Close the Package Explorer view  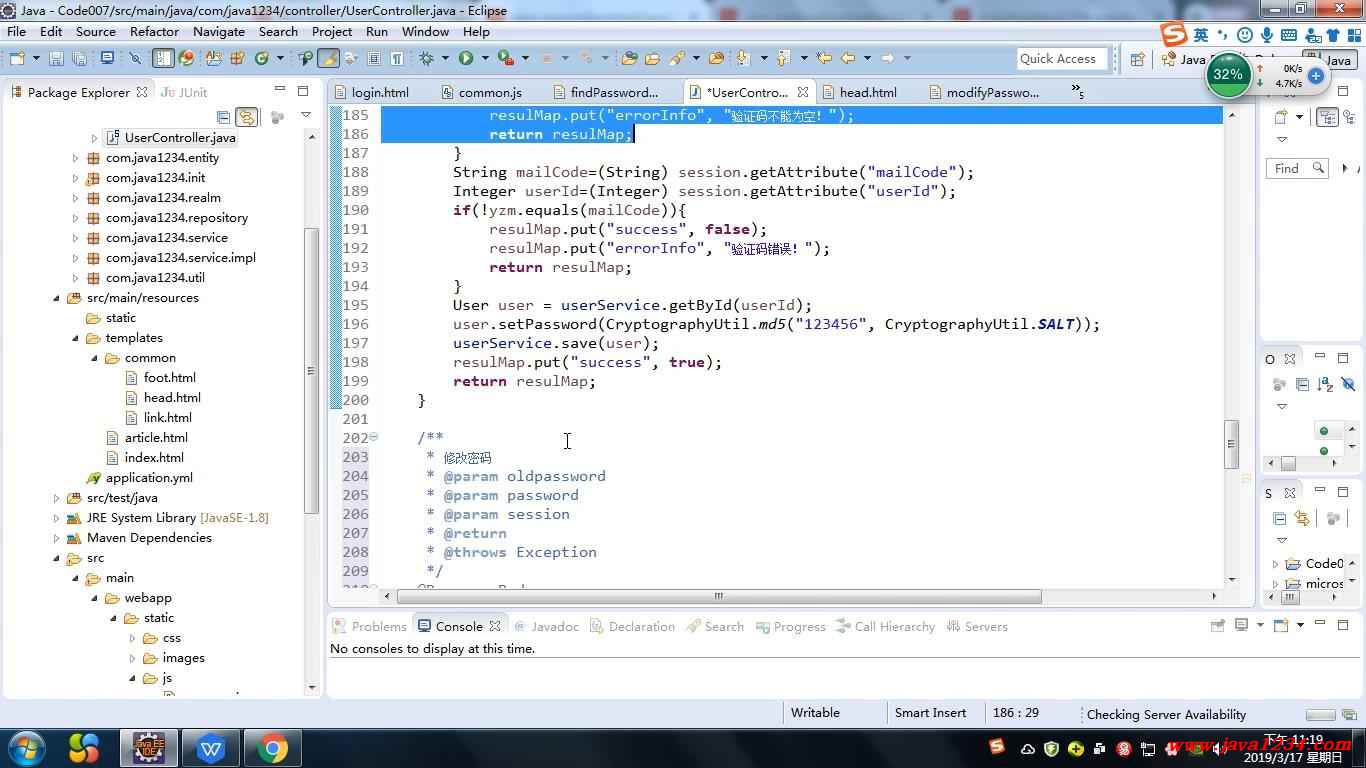click(x=141, y=92)
